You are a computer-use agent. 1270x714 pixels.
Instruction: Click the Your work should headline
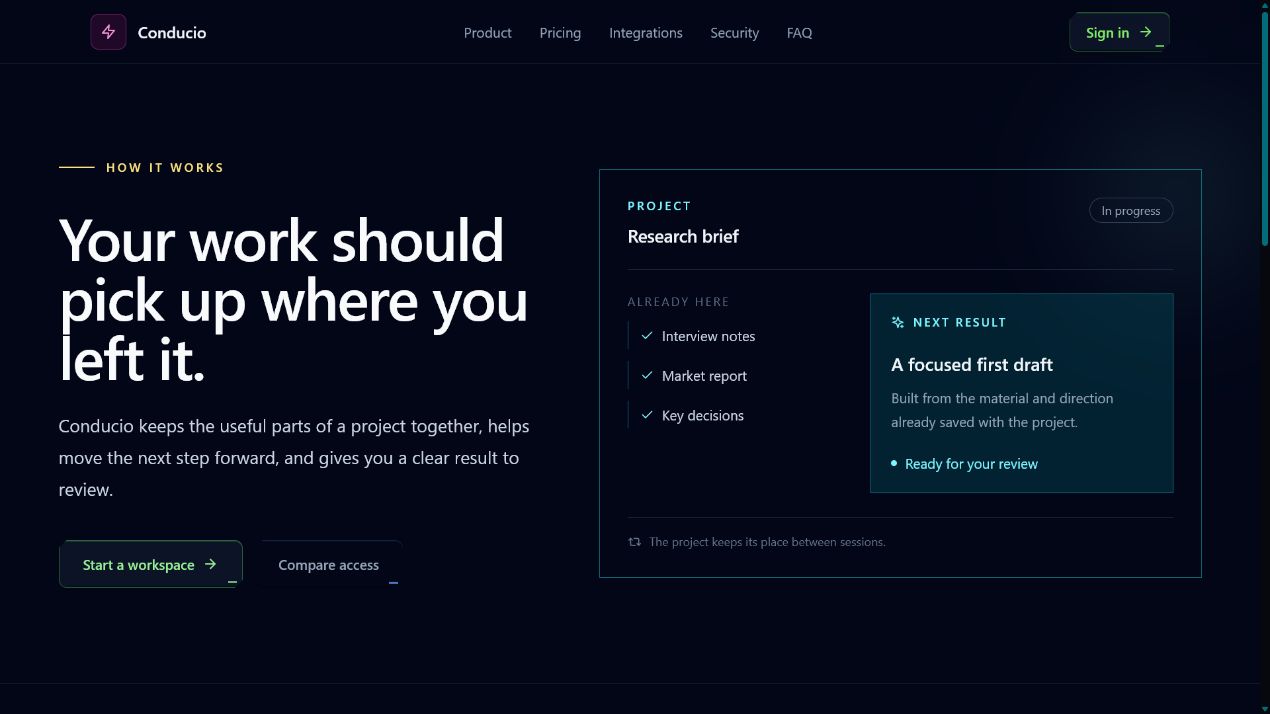[x=294, y=300]
